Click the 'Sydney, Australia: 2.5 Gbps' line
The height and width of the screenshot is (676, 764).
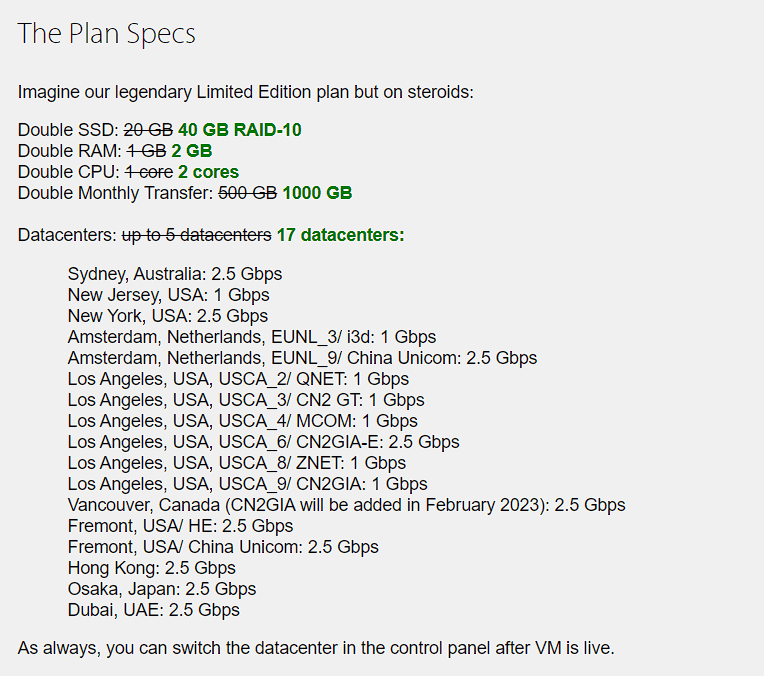coord(175,274)
